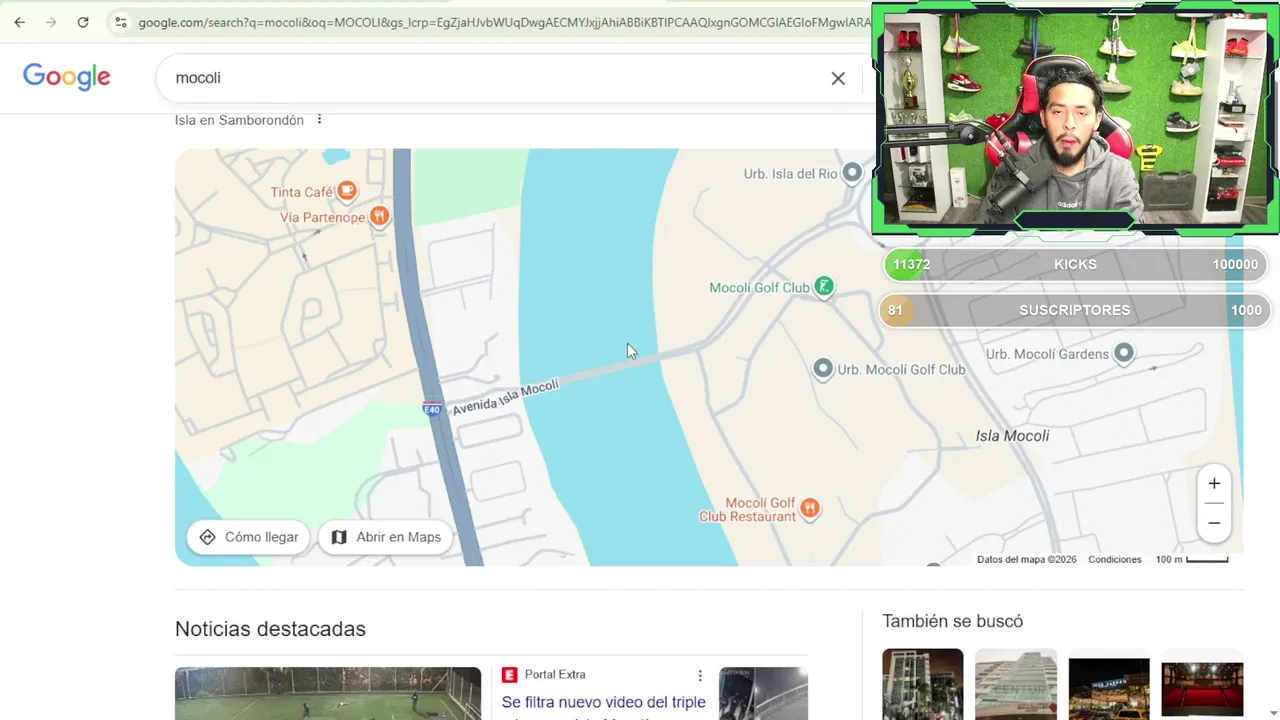Click the 100 m map scale indicator

point(1192,560)
